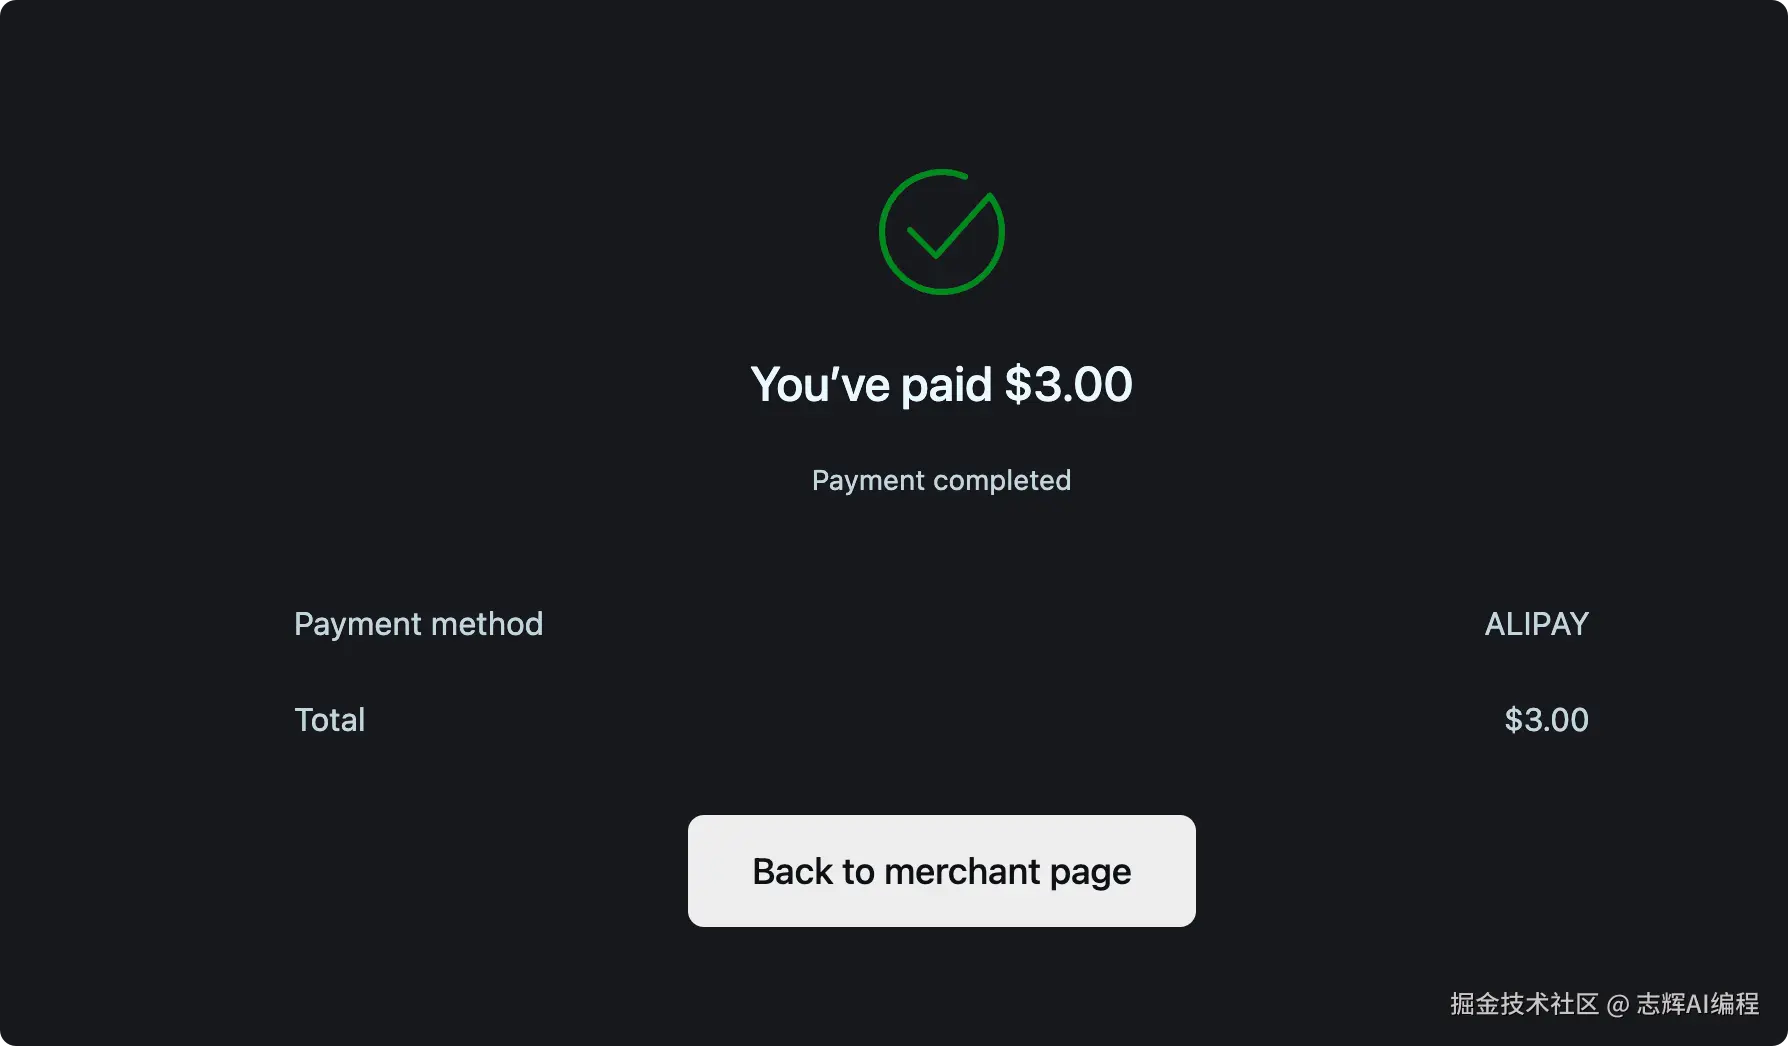Select the $3.00 amount in the Total row
Image resolution: width=1788 pixels, height=1046 pixels.
coord(1546,720)
